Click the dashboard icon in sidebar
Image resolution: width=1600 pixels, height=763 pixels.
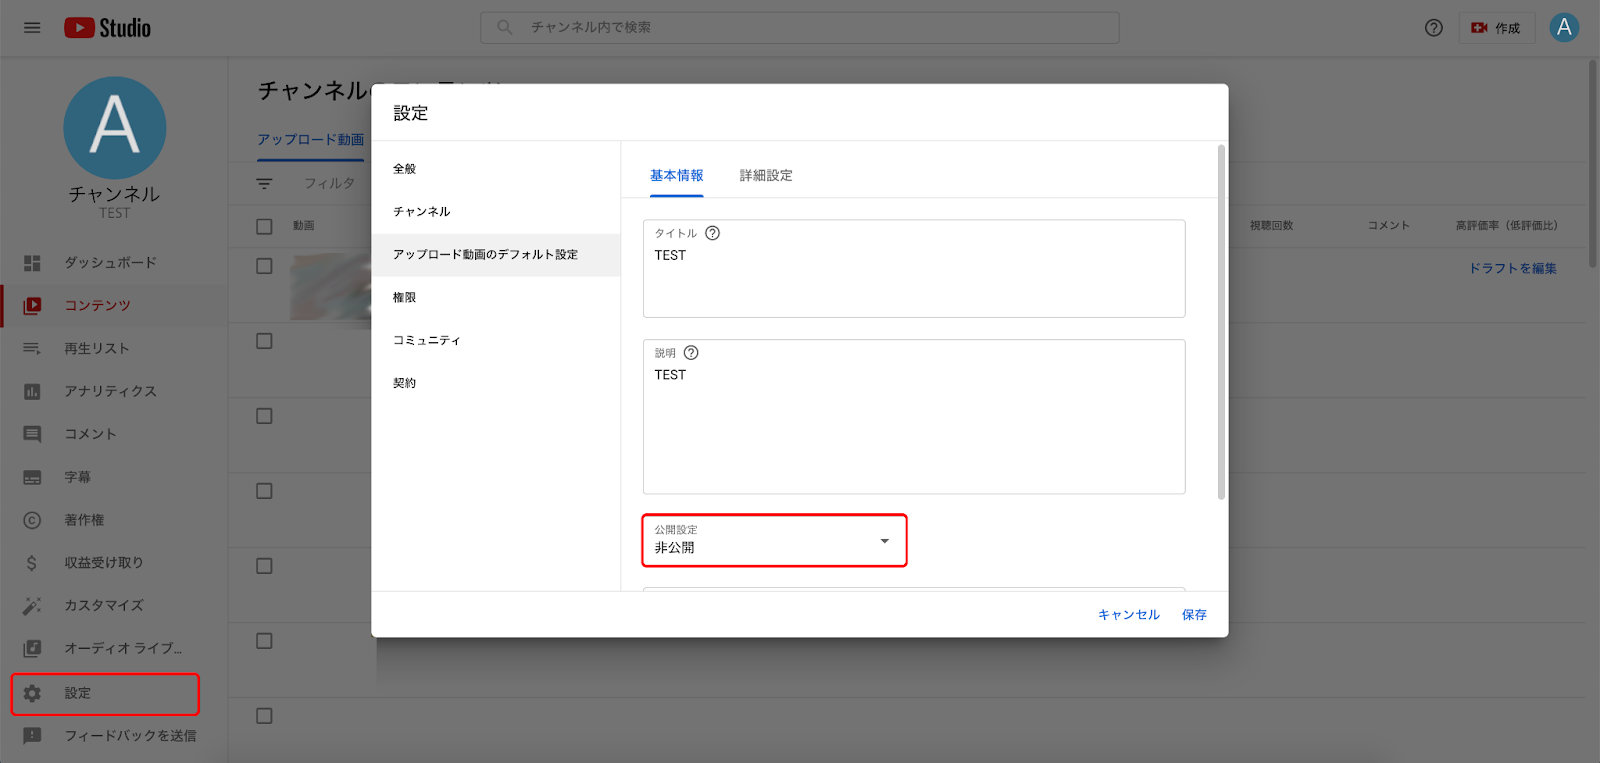[32, 263]
